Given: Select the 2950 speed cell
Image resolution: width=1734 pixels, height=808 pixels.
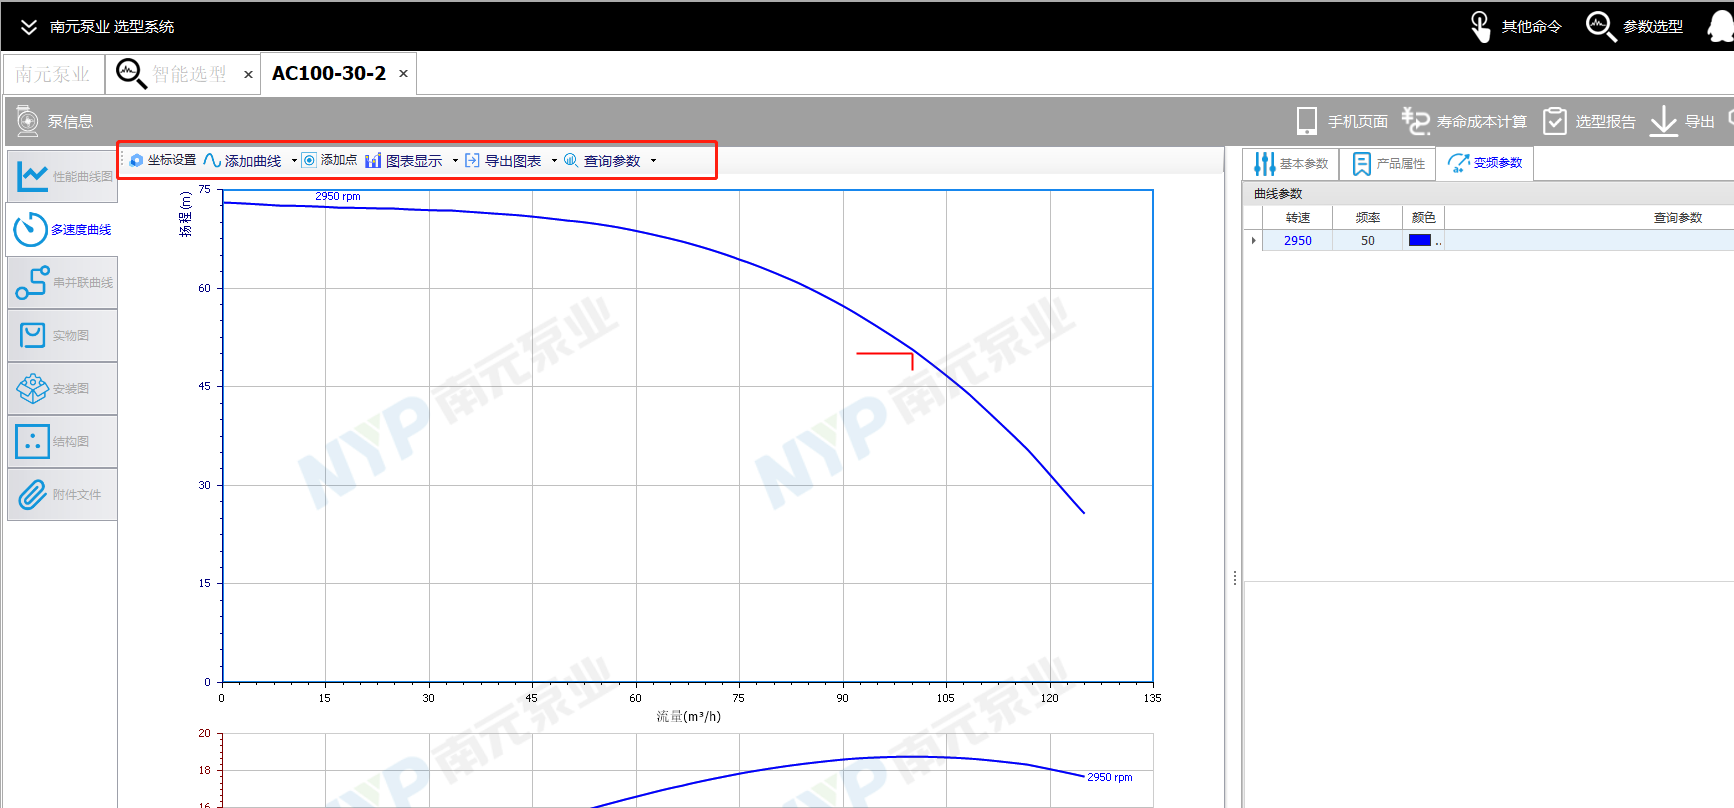Looking at the screenshot, I should tap(1298, 240).
